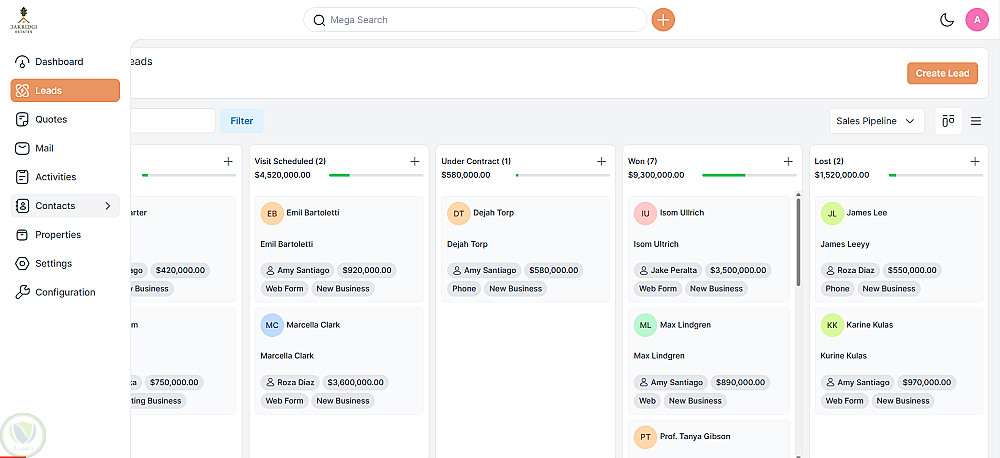1000x458 pixels.
Task: Open the user avatar profile menu
Action: pos(977,20)
